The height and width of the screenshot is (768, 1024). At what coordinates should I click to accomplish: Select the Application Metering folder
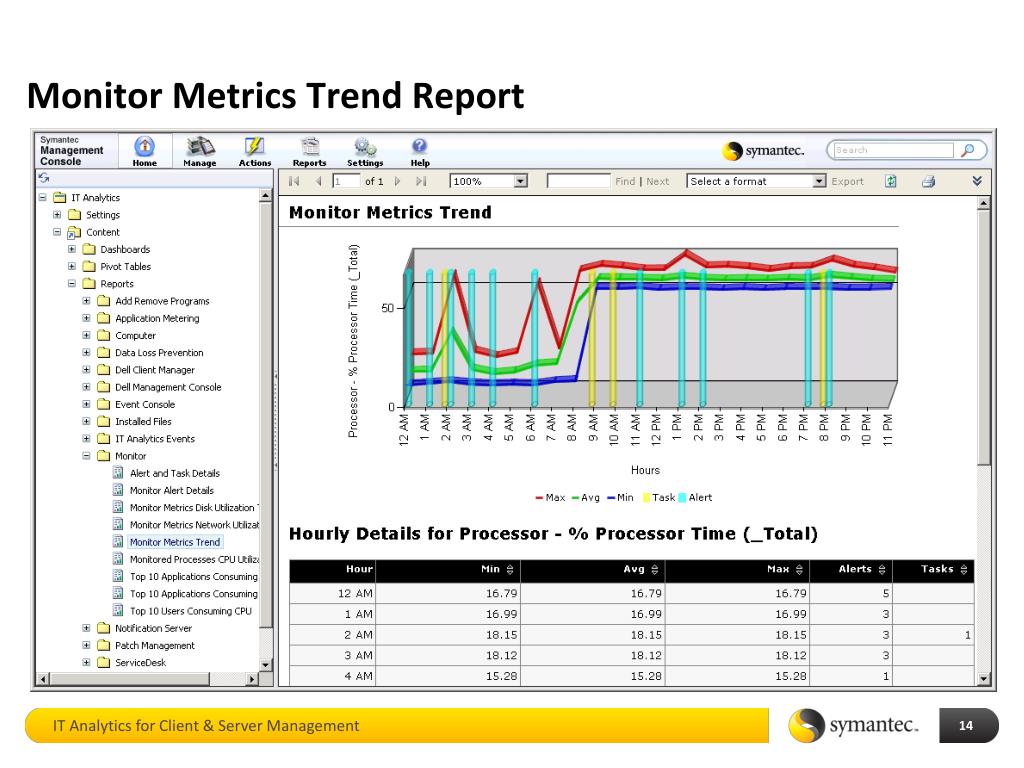[x=157, y=318]
